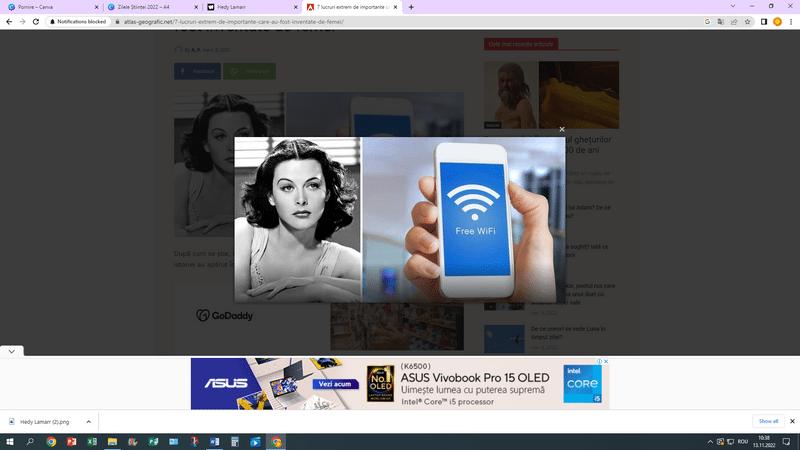Open the clock showing 13.11.2022
Viewport: 800px width, 450px height.
click(x=764, y=442)
